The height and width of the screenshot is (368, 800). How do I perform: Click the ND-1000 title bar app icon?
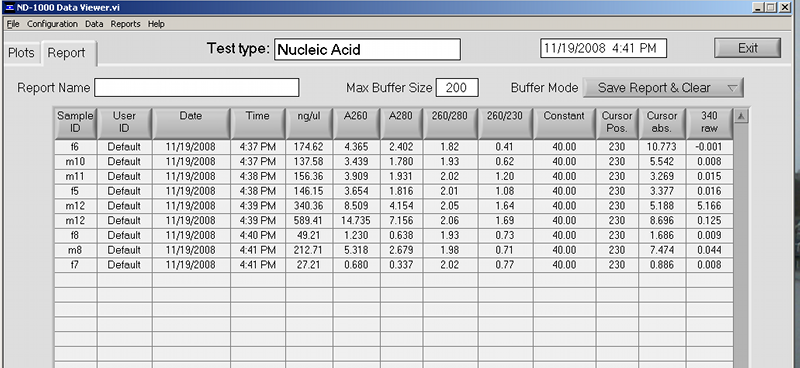coord(10,8)
